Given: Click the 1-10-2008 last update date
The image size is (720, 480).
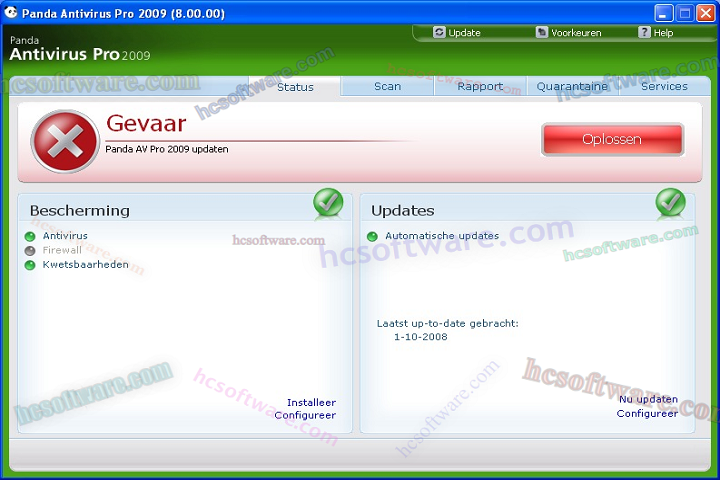Looking at the screenshot, I should [421, 337].
